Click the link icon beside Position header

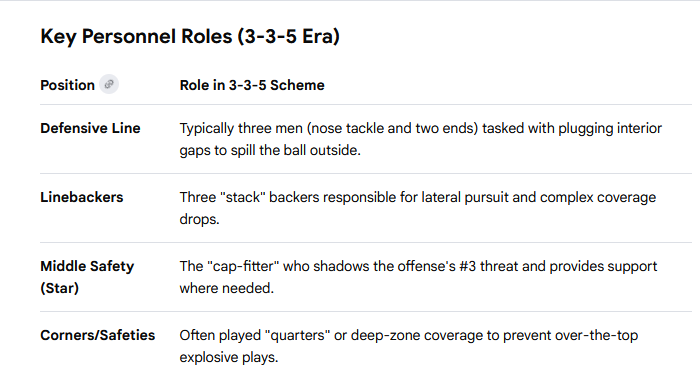pyautogui.click(x=109, y=84)
